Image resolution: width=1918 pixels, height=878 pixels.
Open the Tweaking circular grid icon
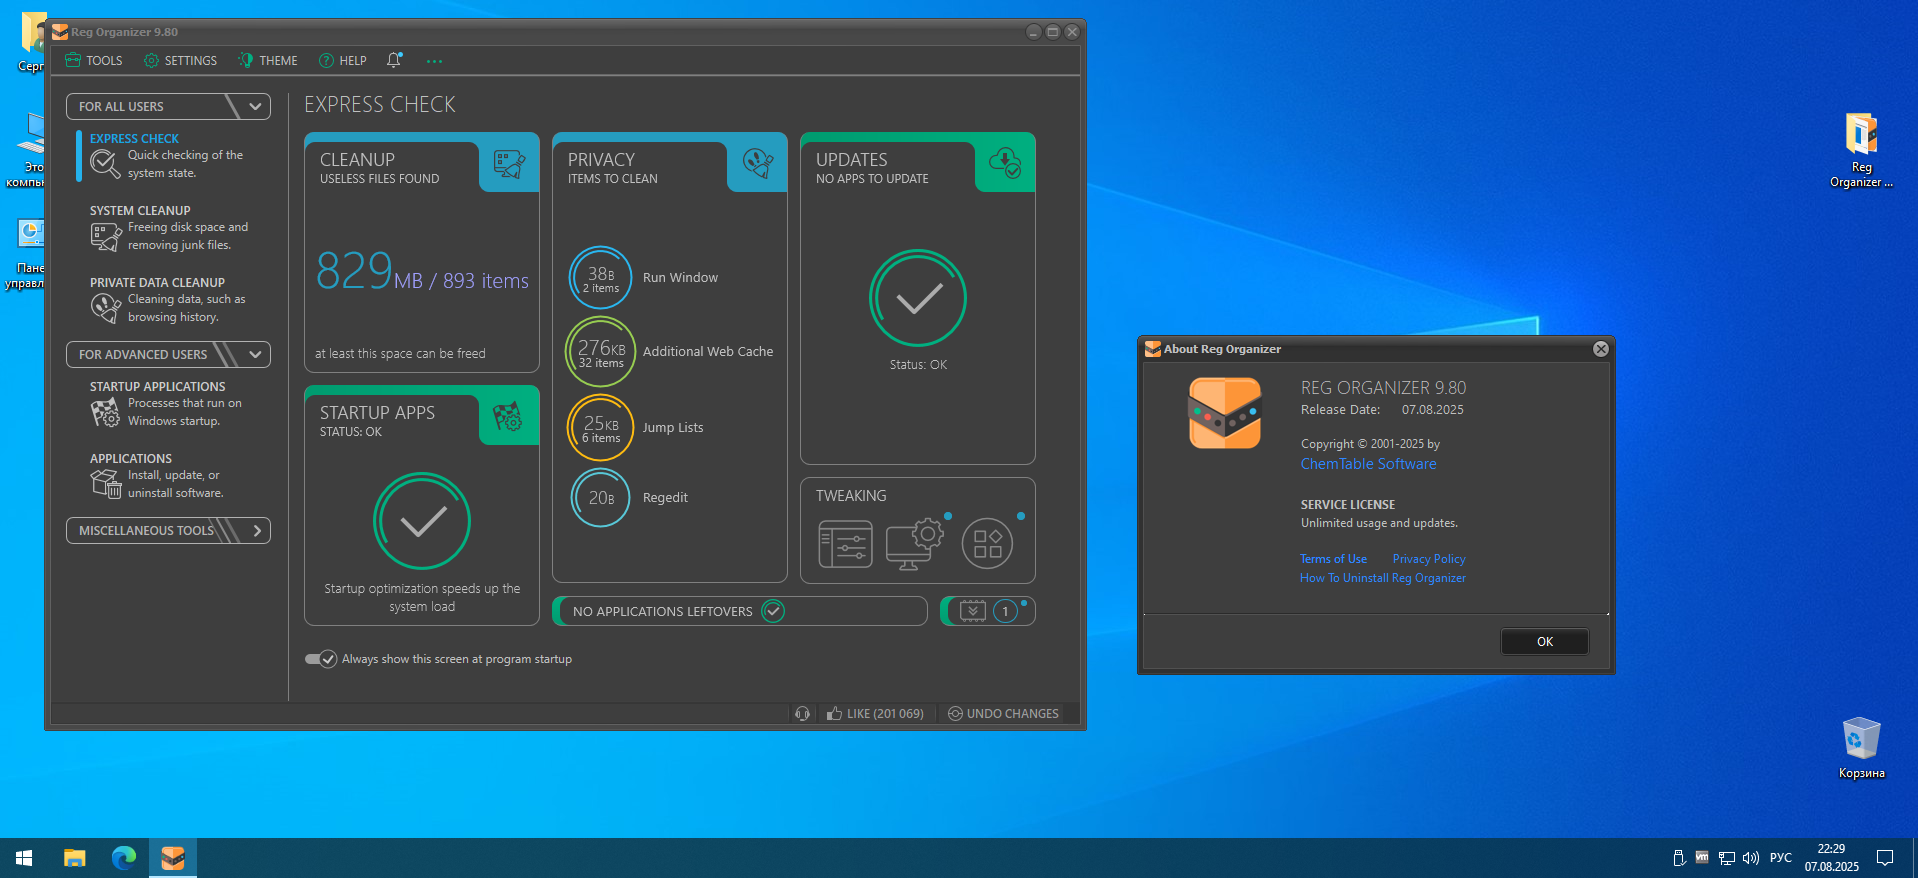pyautogui.click(x=987, y=544)
